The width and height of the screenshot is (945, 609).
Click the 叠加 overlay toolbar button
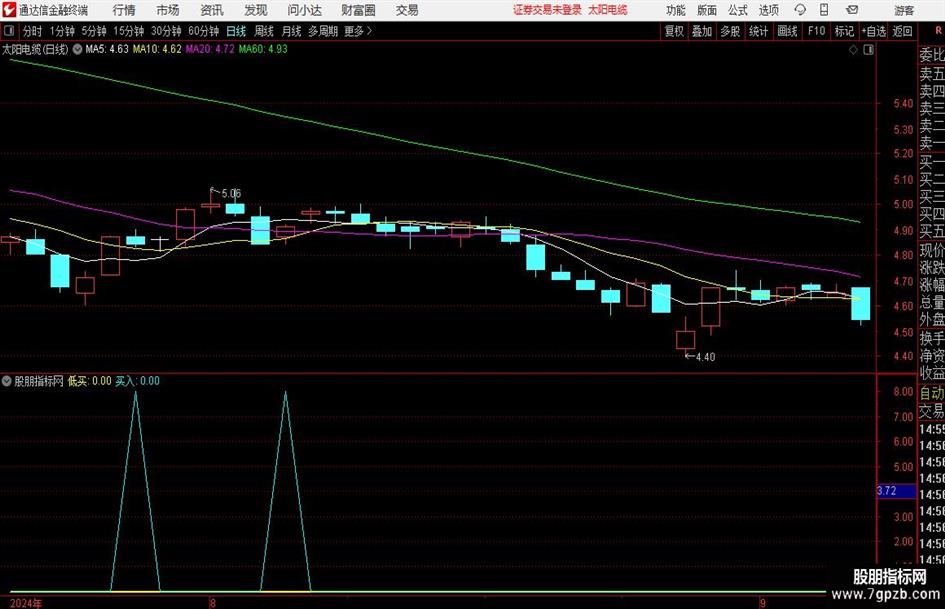click(x=702, y=31)
